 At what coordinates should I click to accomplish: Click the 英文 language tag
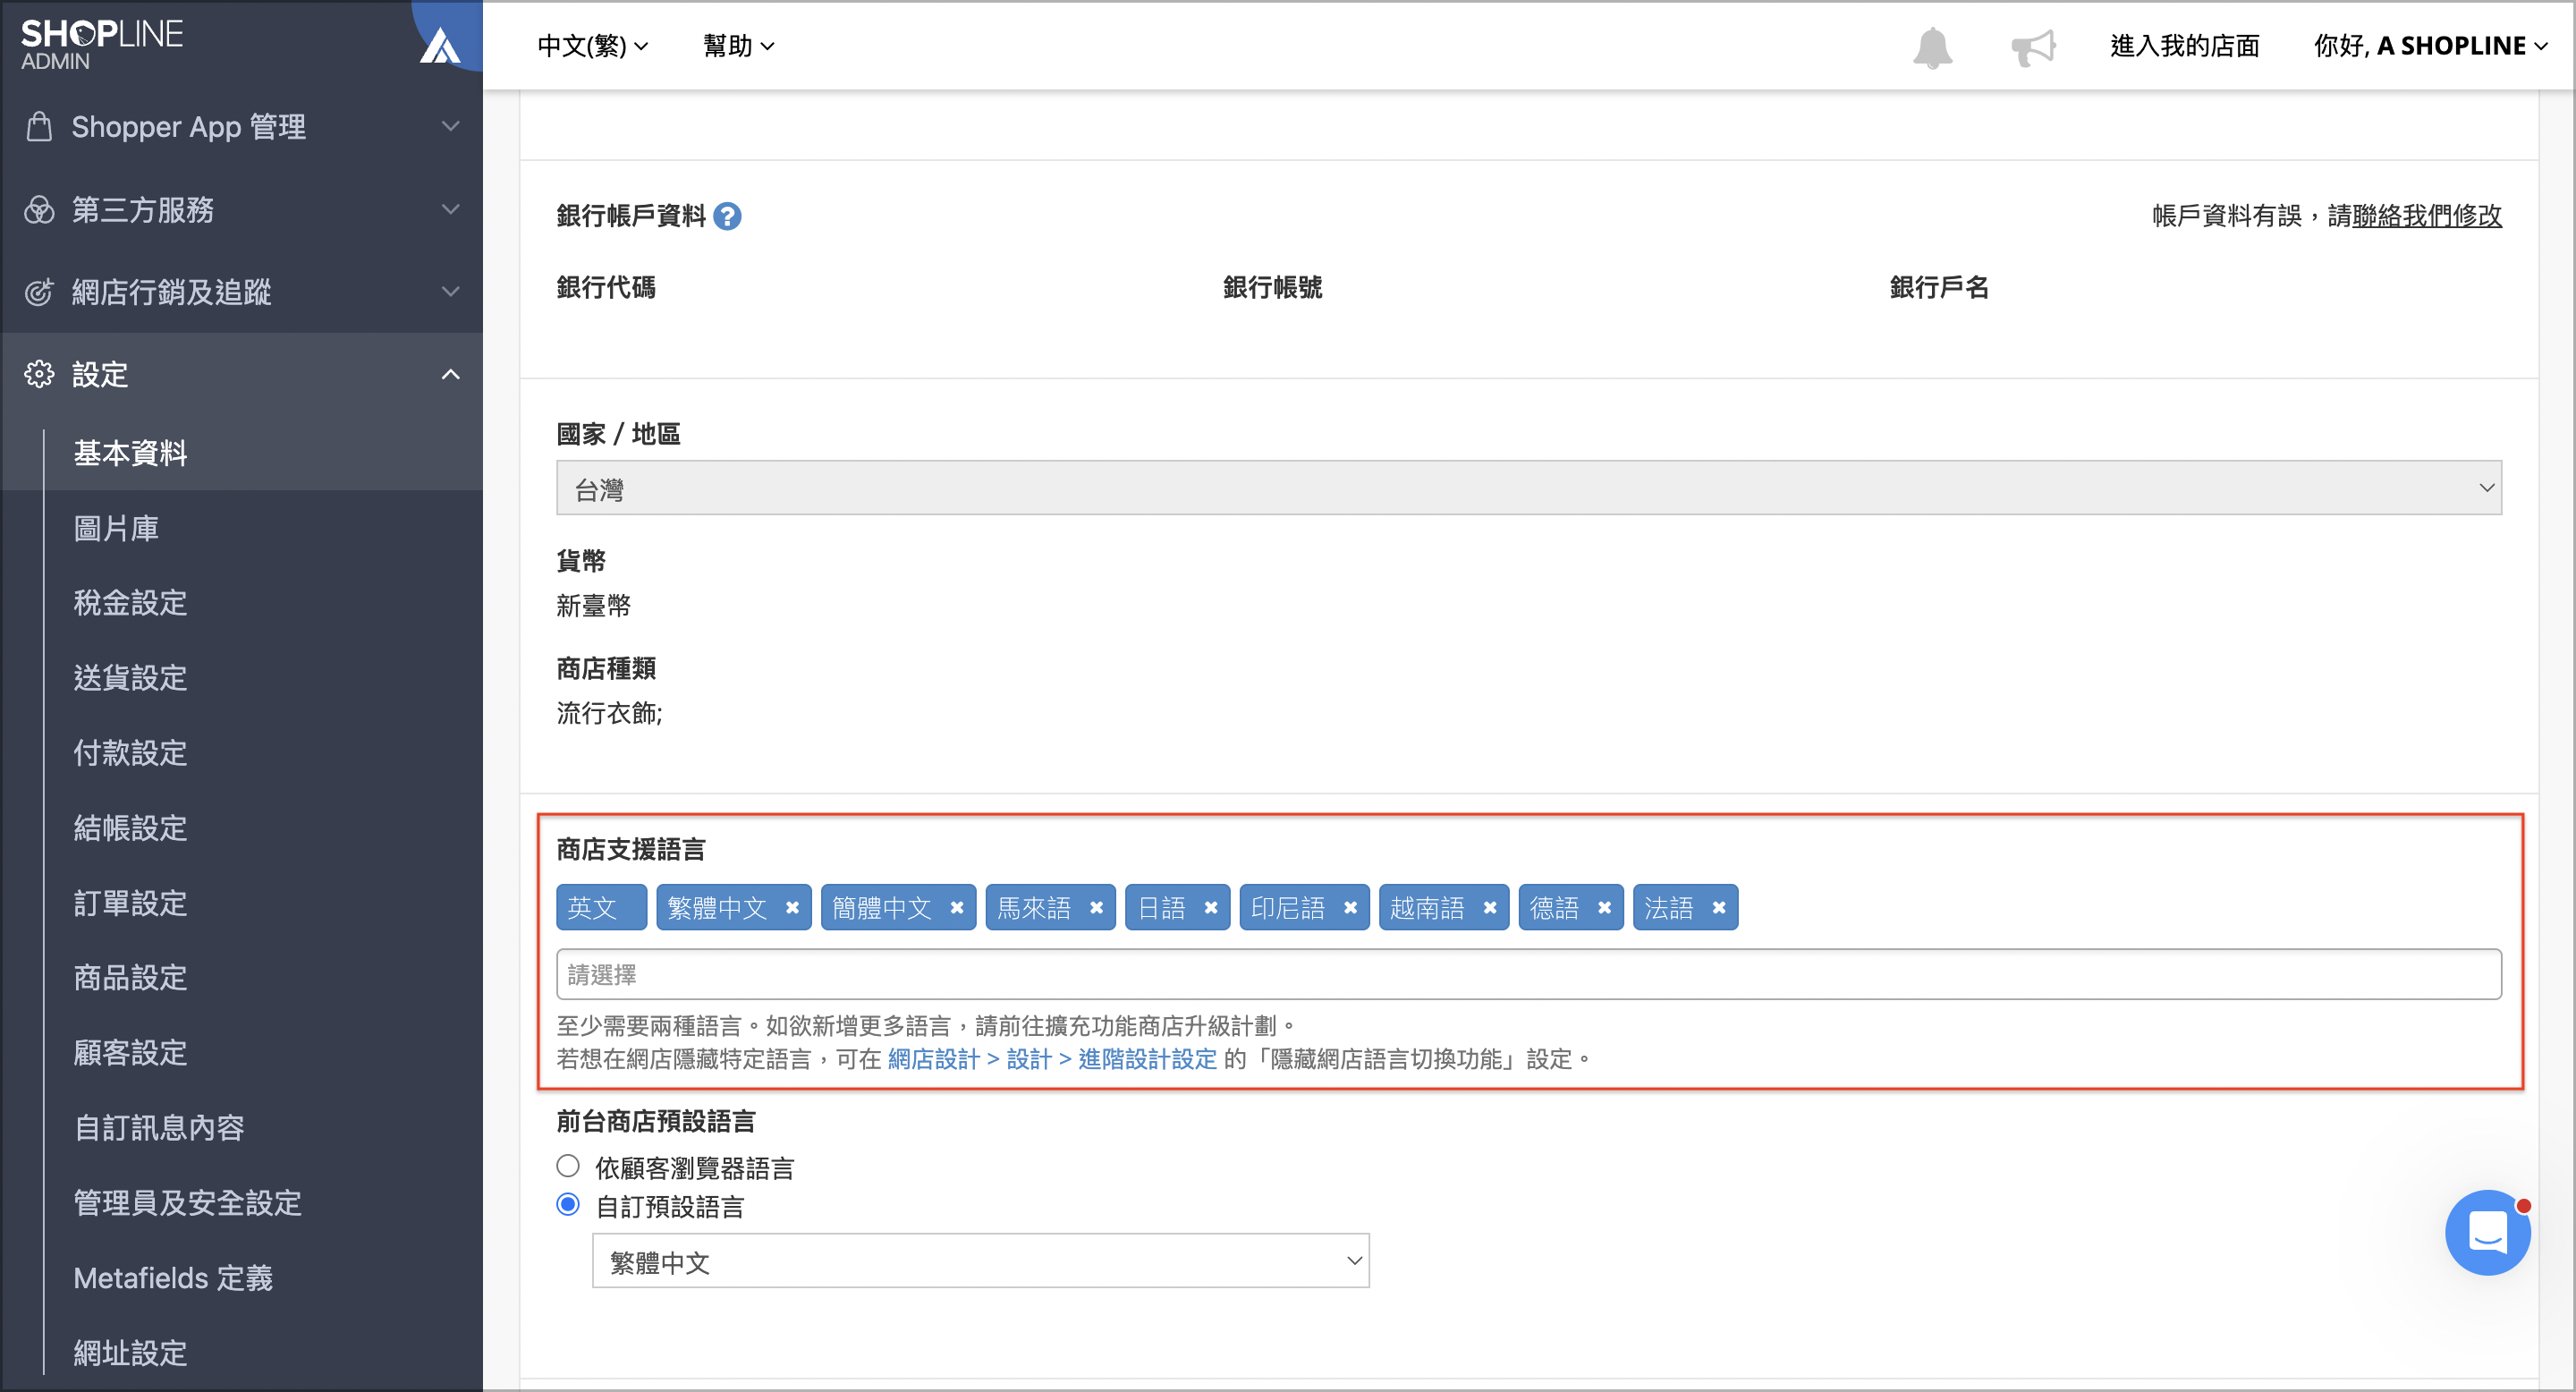601,907
